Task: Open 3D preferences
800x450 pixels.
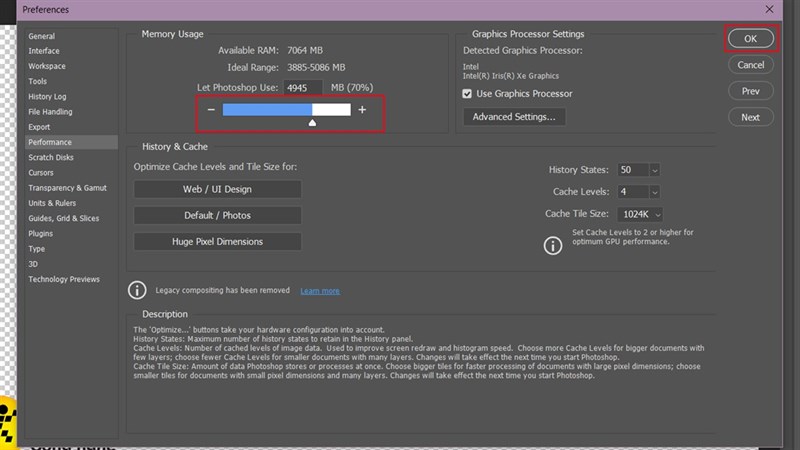Action: (x=71, y=264)
